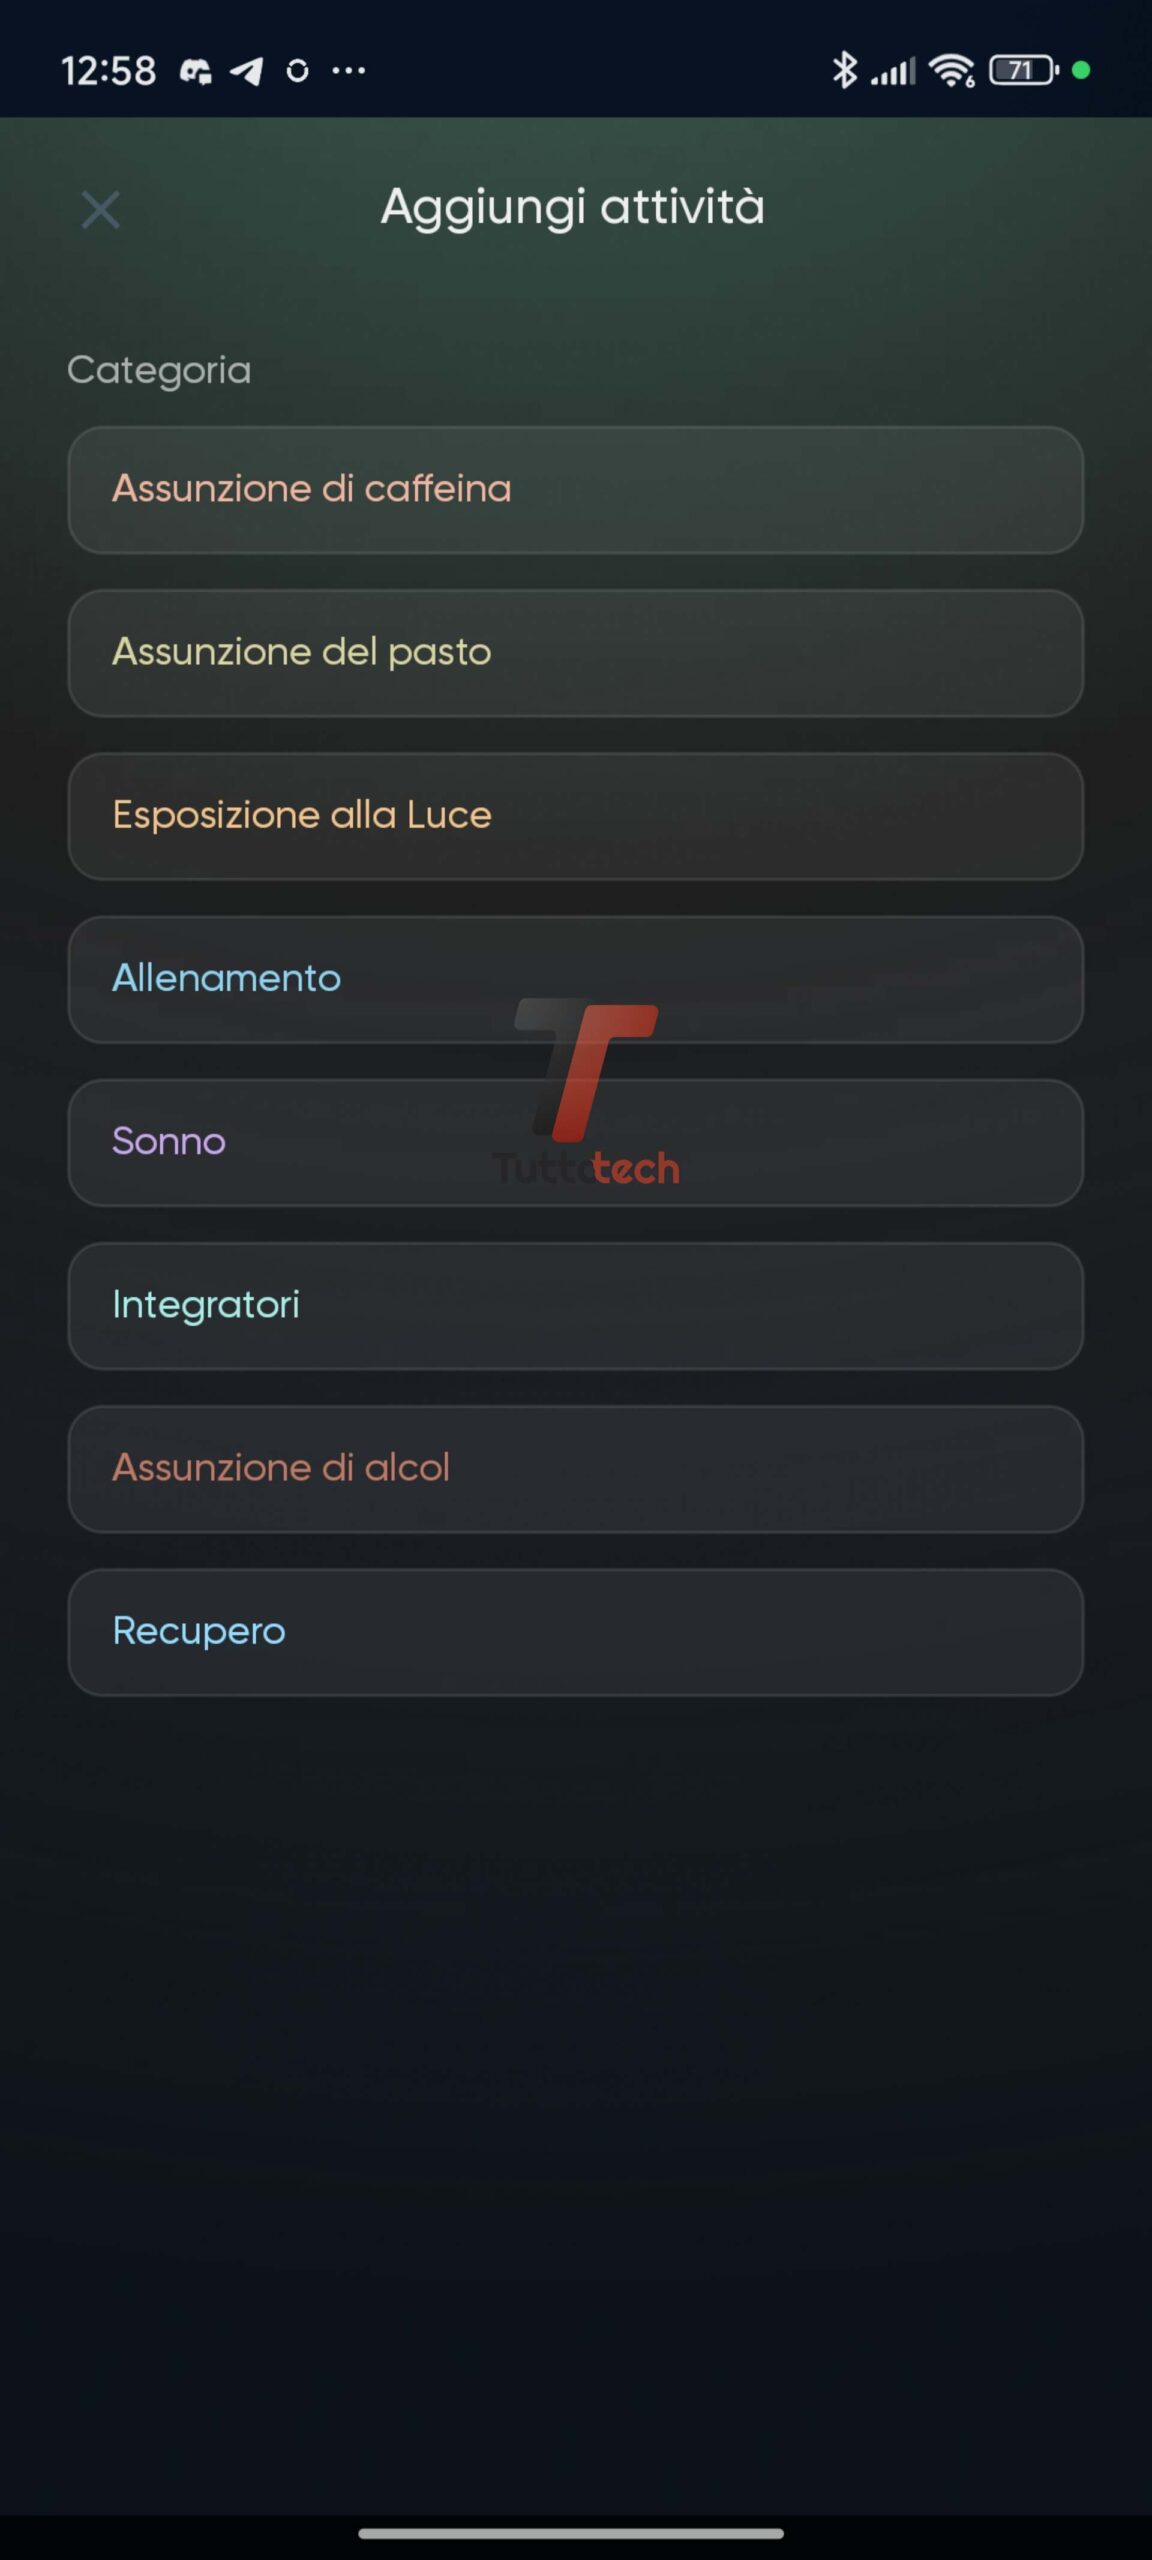Choose Assunzione del pasto category
The width and height of the screenshot is (1152, 2560).
point(575,653)
